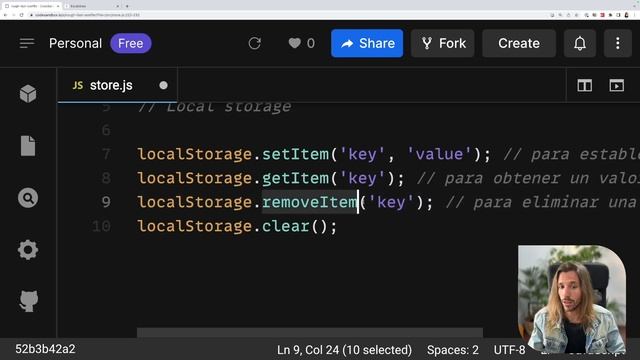The height and width of the screenshot is (360, 640).
Task: Click clear on line 10
Action: (286, 226)
